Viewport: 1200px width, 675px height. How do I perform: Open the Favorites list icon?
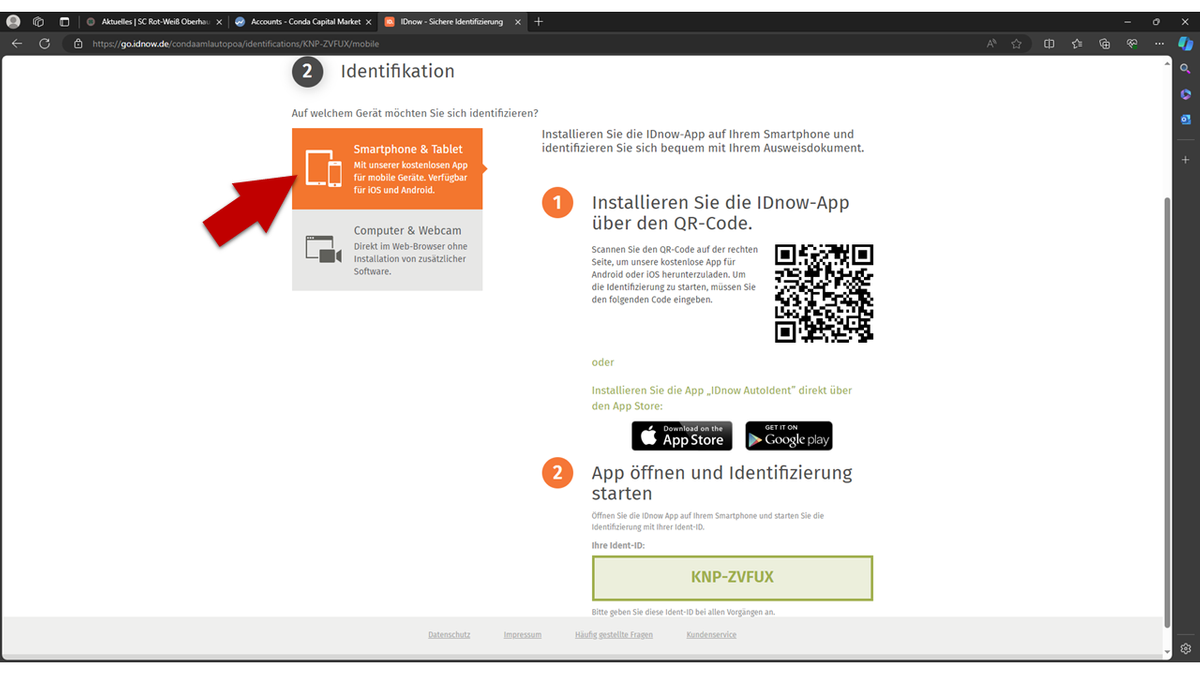(1077, 44)
